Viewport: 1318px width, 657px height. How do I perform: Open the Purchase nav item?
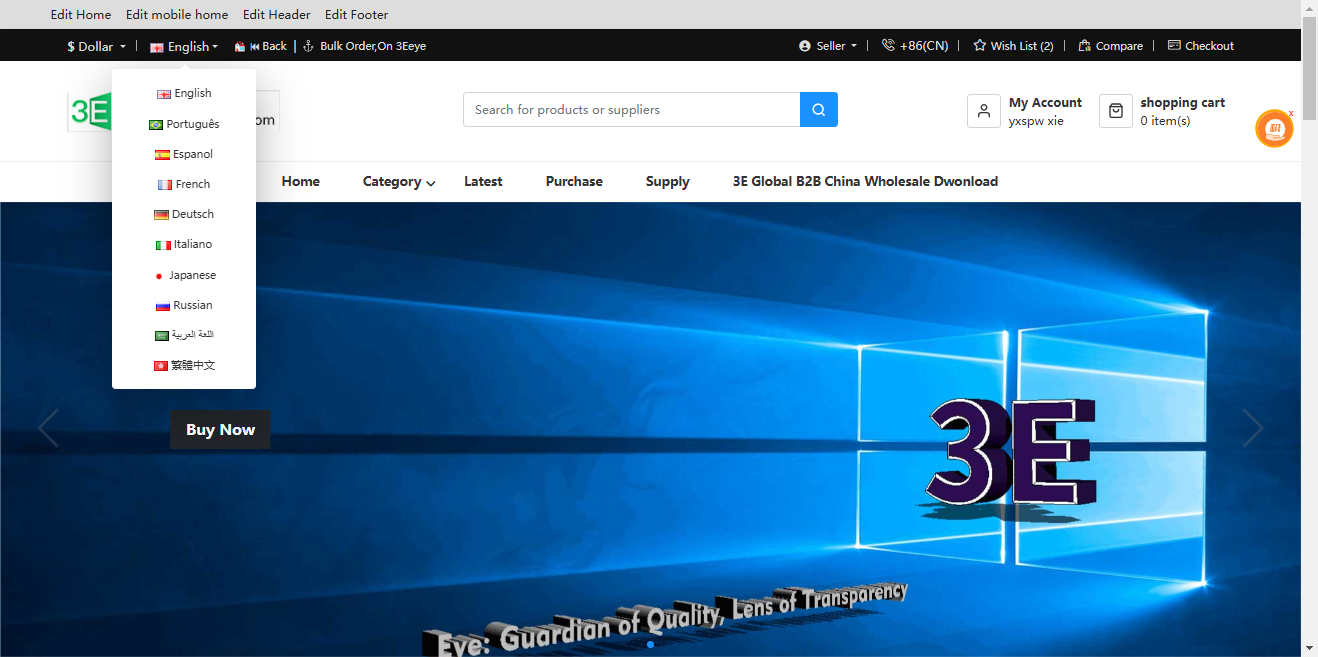coord(574,181)
